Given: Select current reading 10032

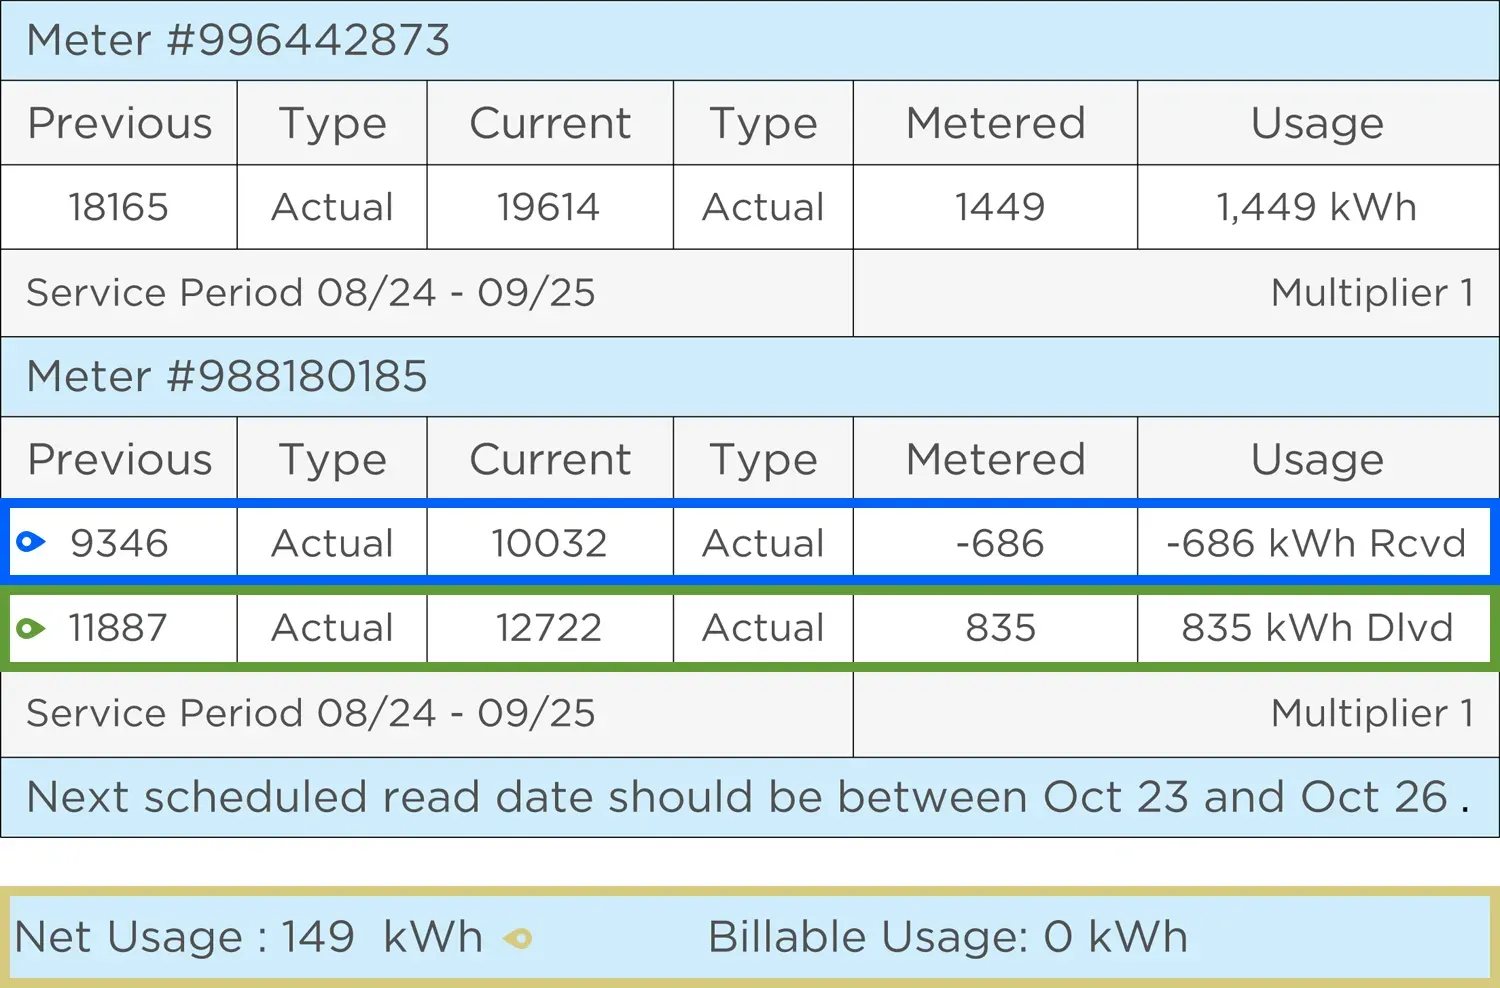Looking at the screenshot, I should coord(549,543).
